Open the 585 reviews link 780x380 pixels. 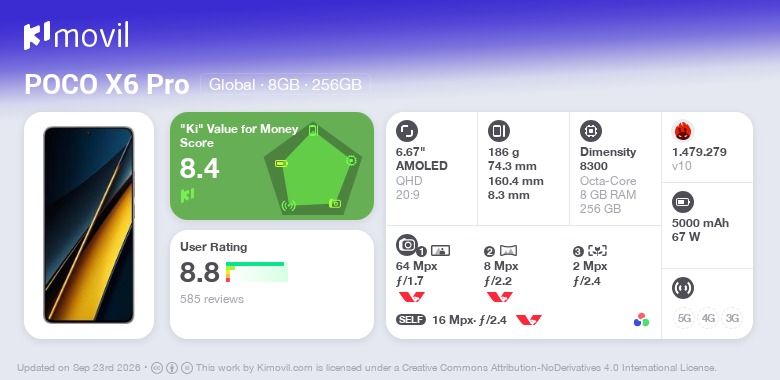click(x=212, y=299)
